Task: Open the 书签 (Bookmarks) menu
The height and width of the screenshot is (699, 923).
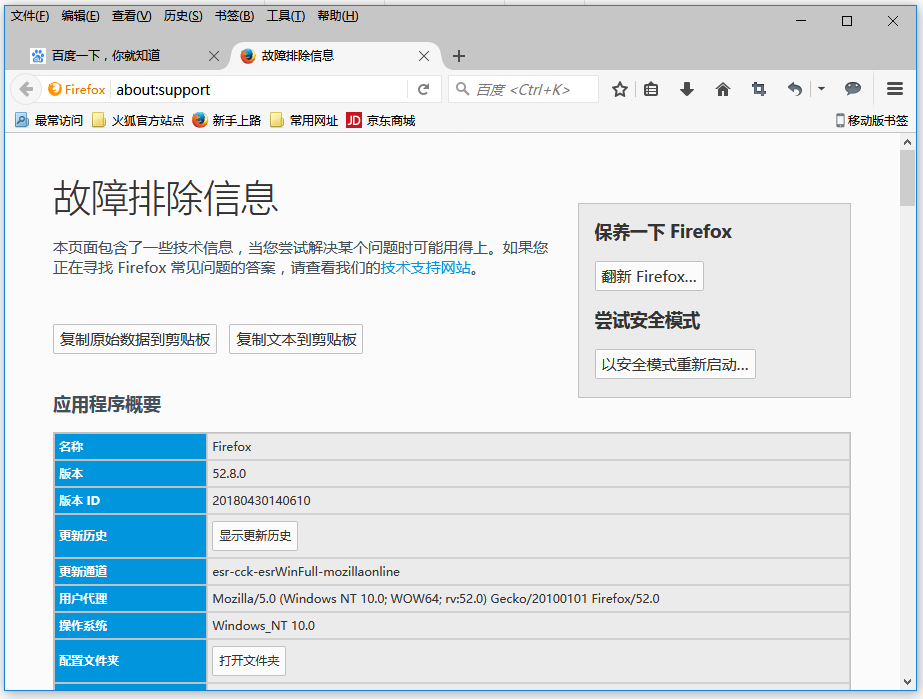Action: pos(234,16)
